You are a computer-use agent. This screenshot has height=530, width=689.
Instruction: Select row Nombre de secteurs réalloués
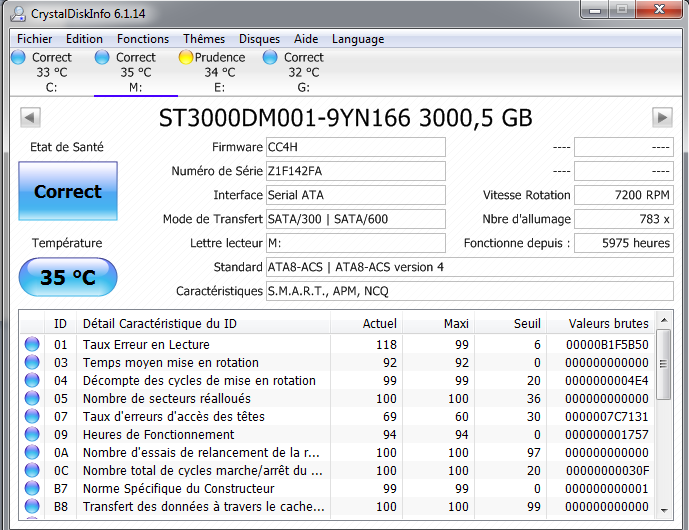[337, 398]
